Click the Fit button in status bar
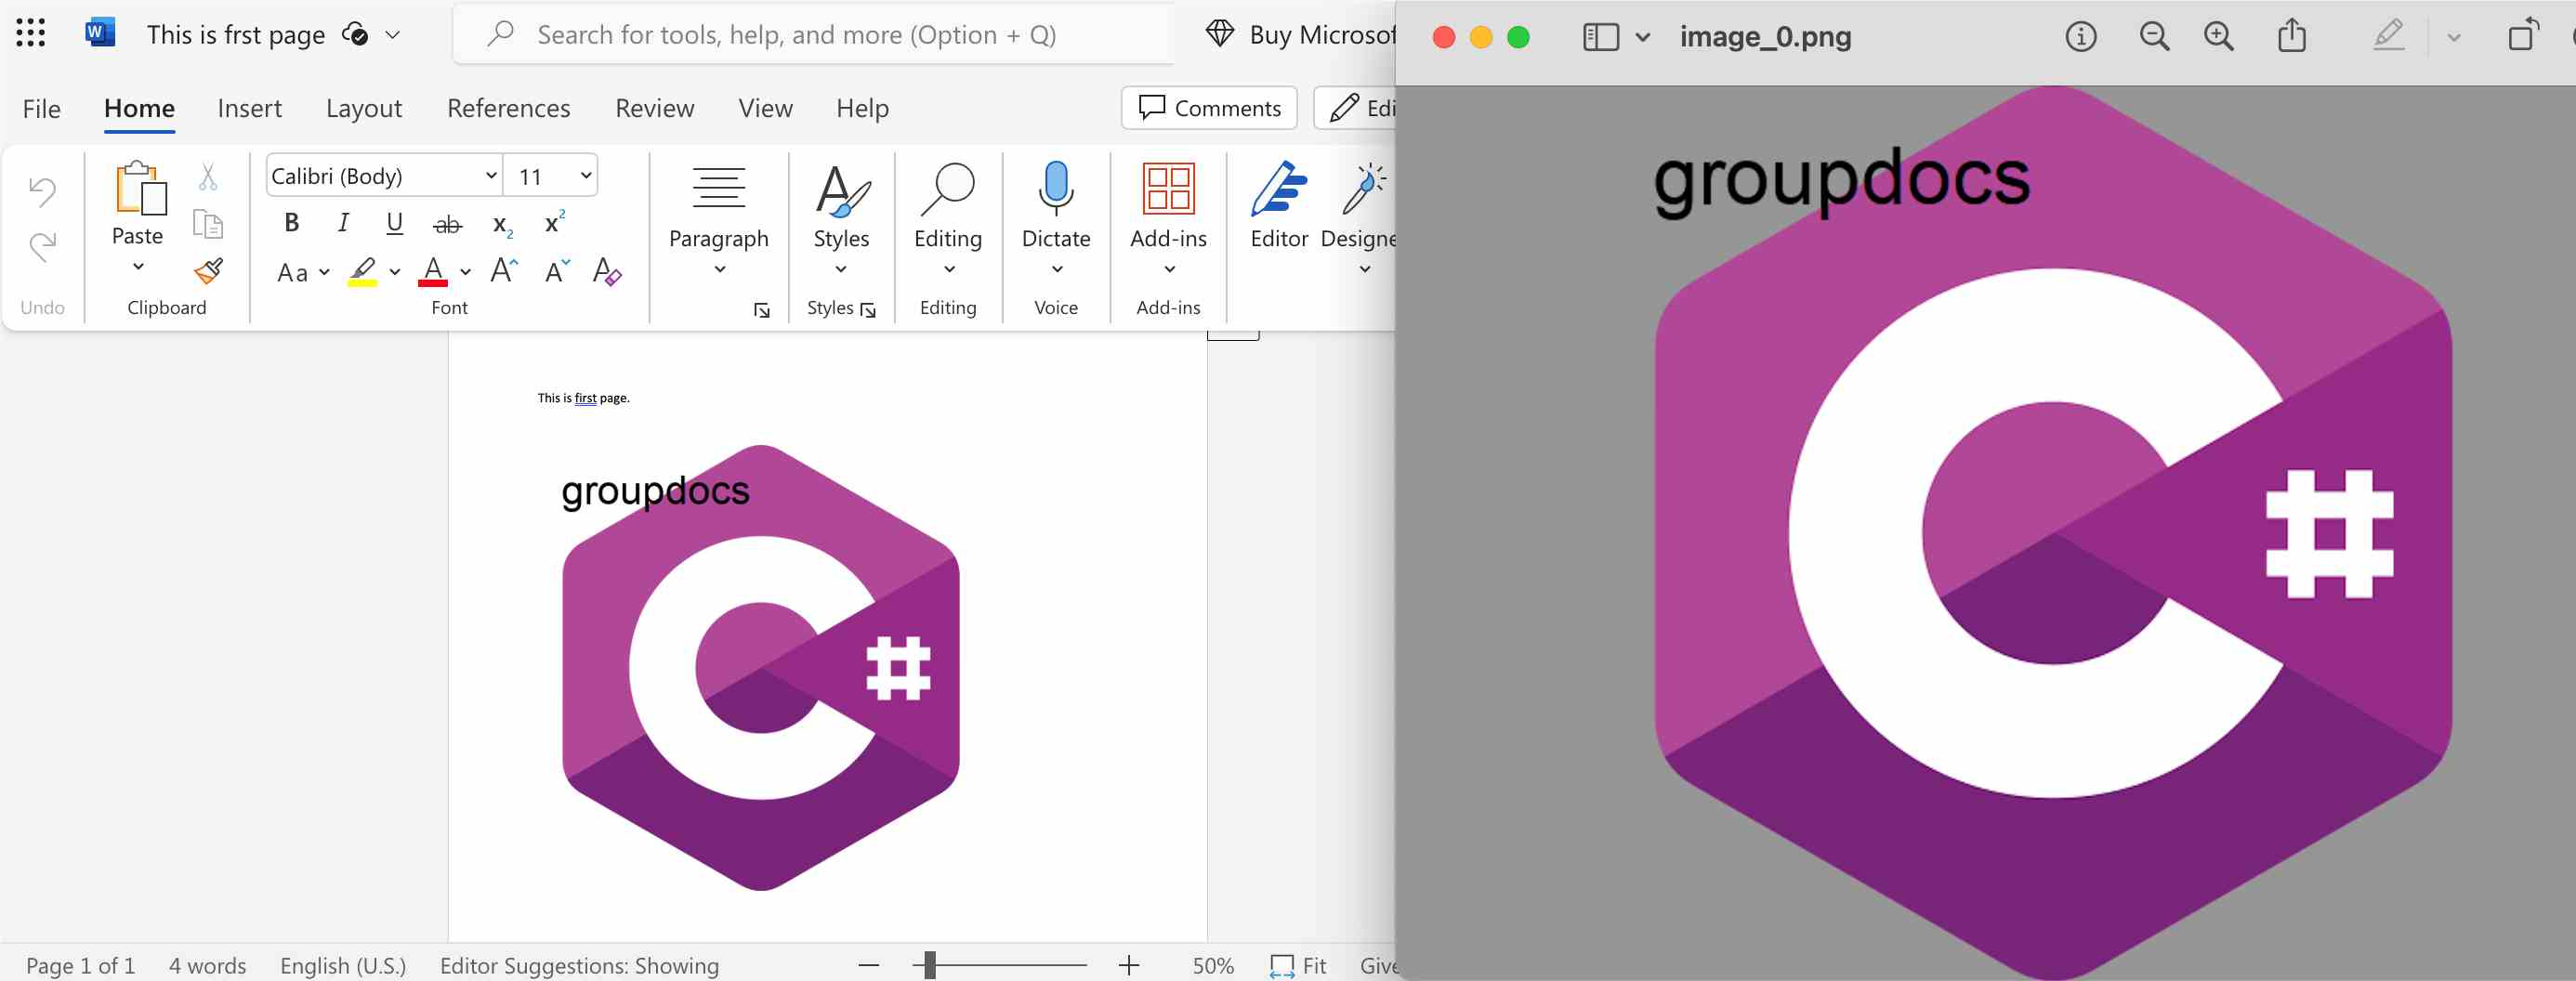 (x=1298, y=965)
